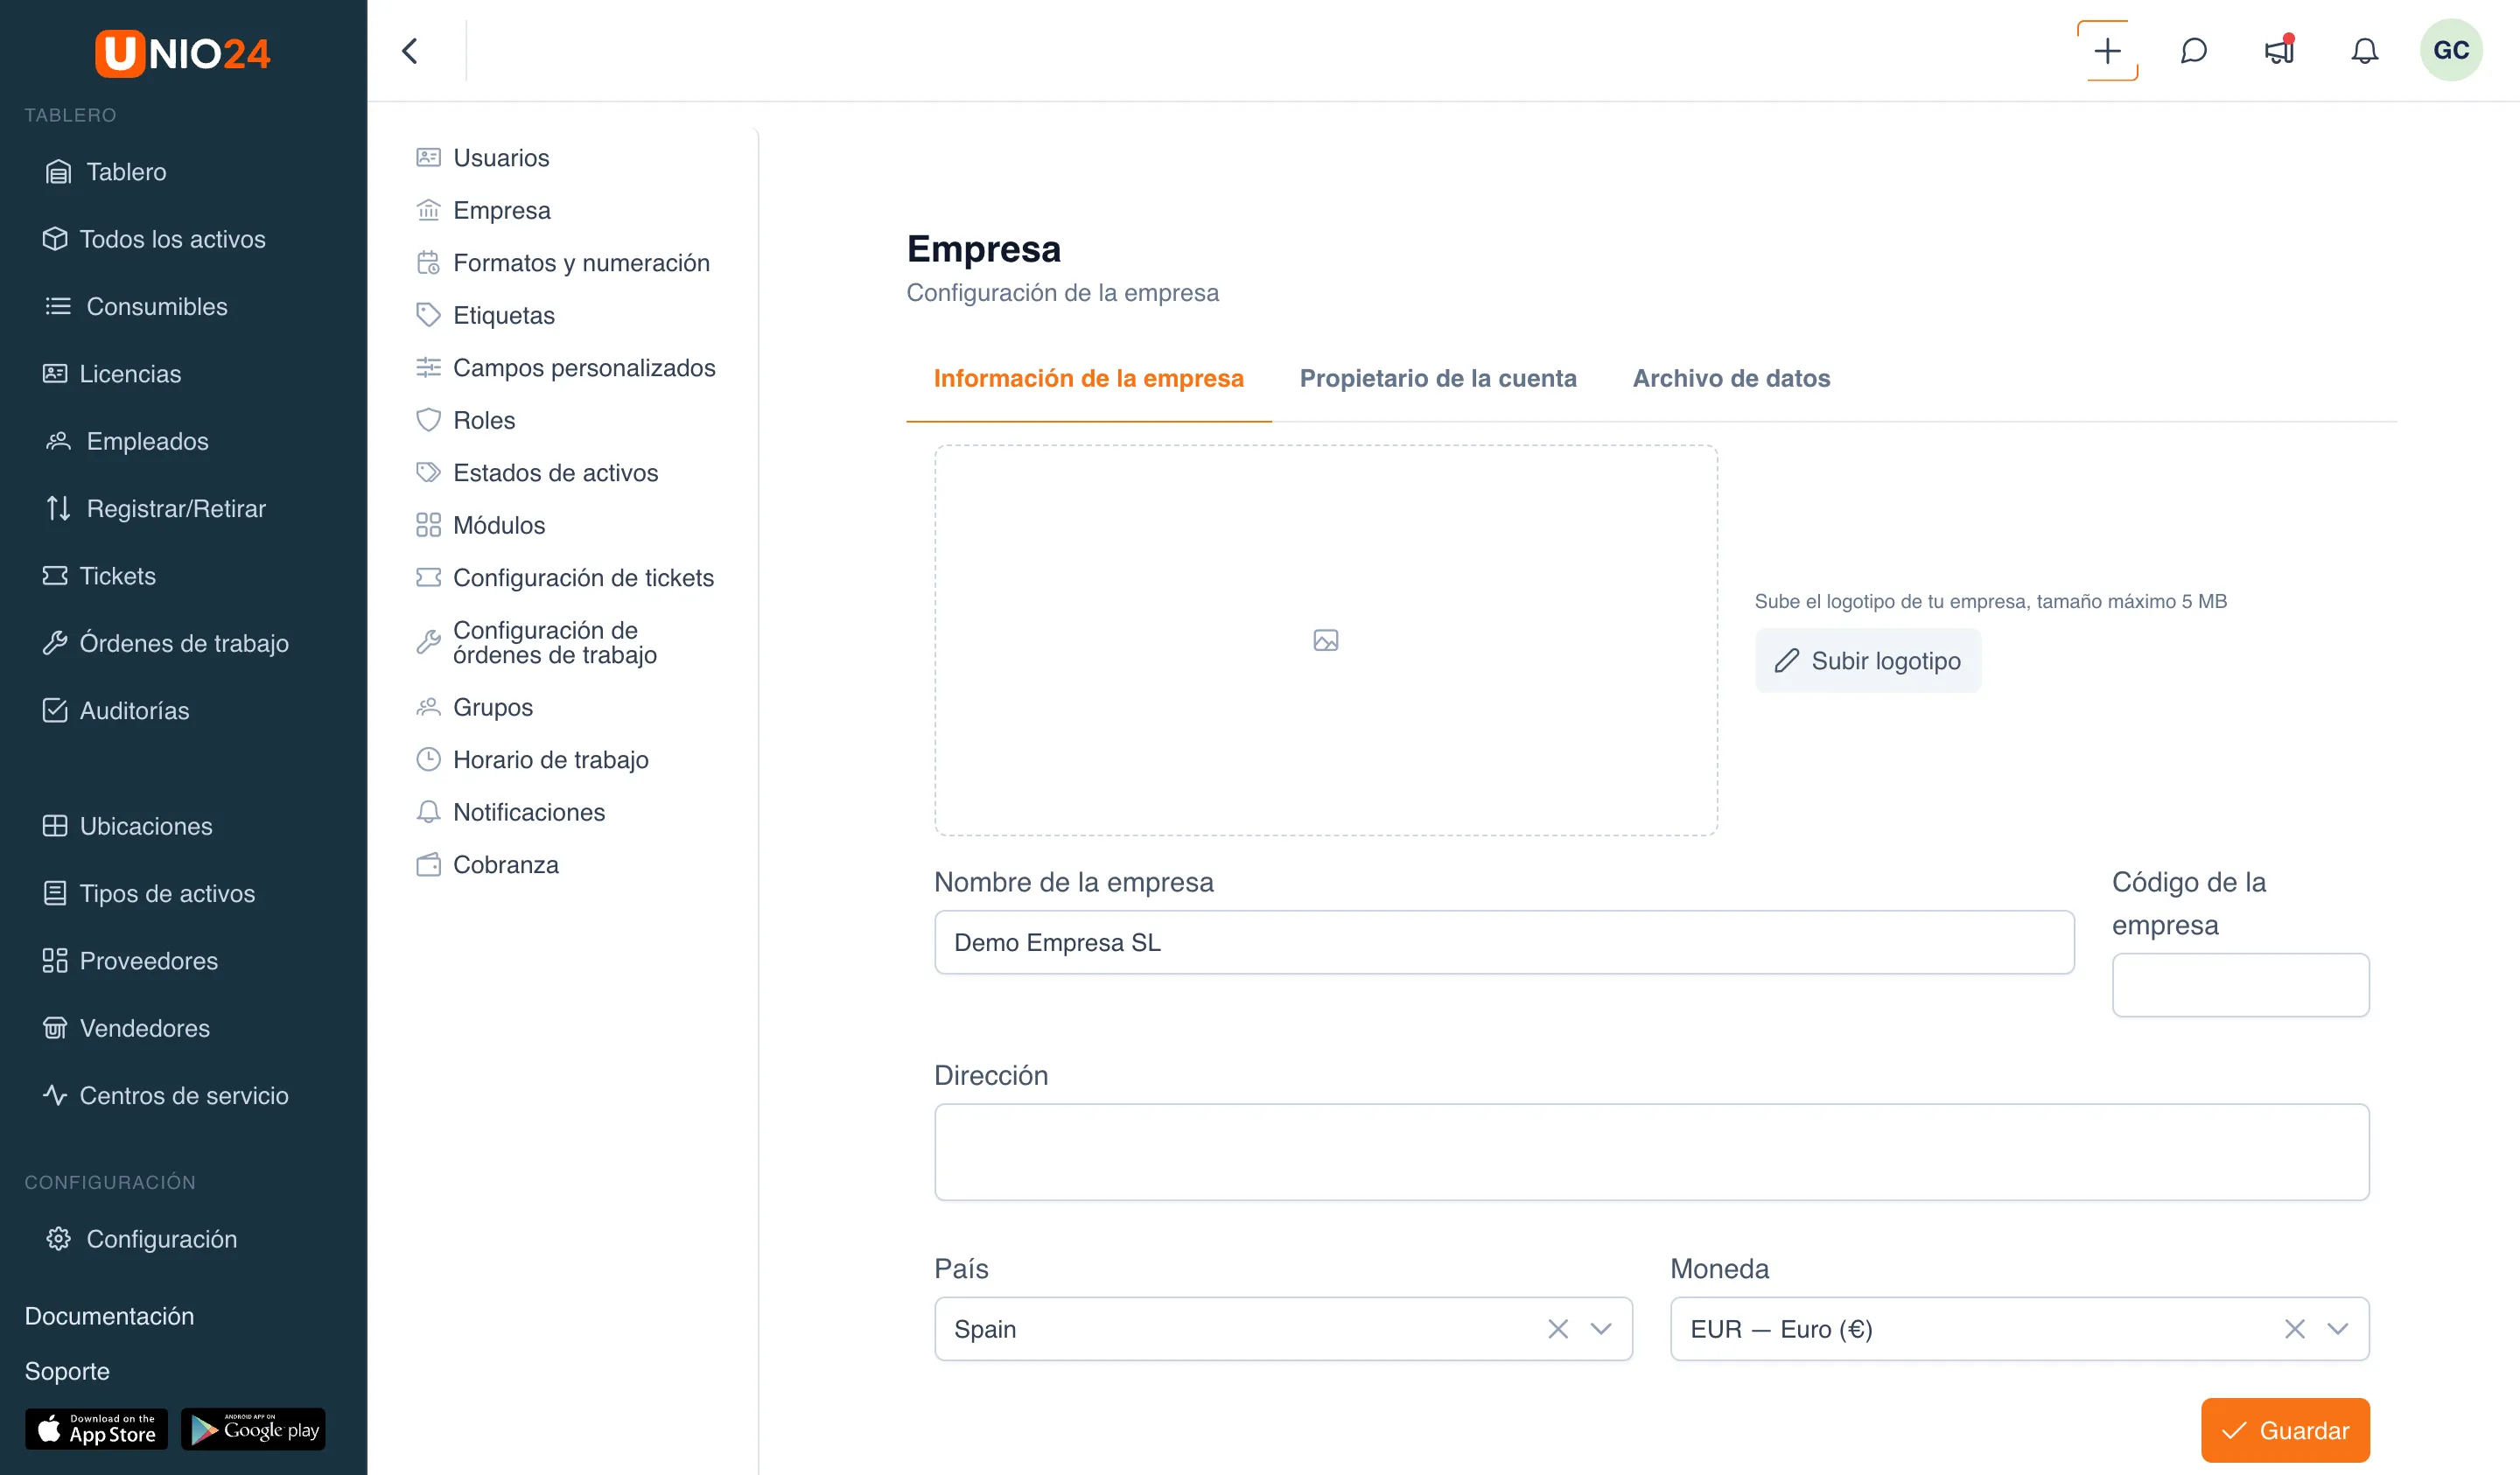The width and height of the screenshot is (2520, 1475).
Task: Switch to Archivo de datos tab
Action: [1731, 379]
